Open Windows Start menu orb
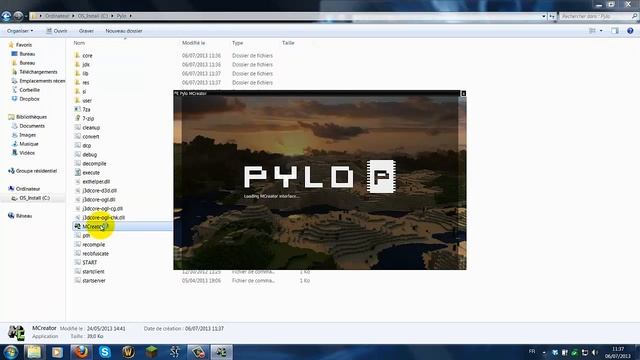Viewport: 640px width, 360px height. (11, 352)
